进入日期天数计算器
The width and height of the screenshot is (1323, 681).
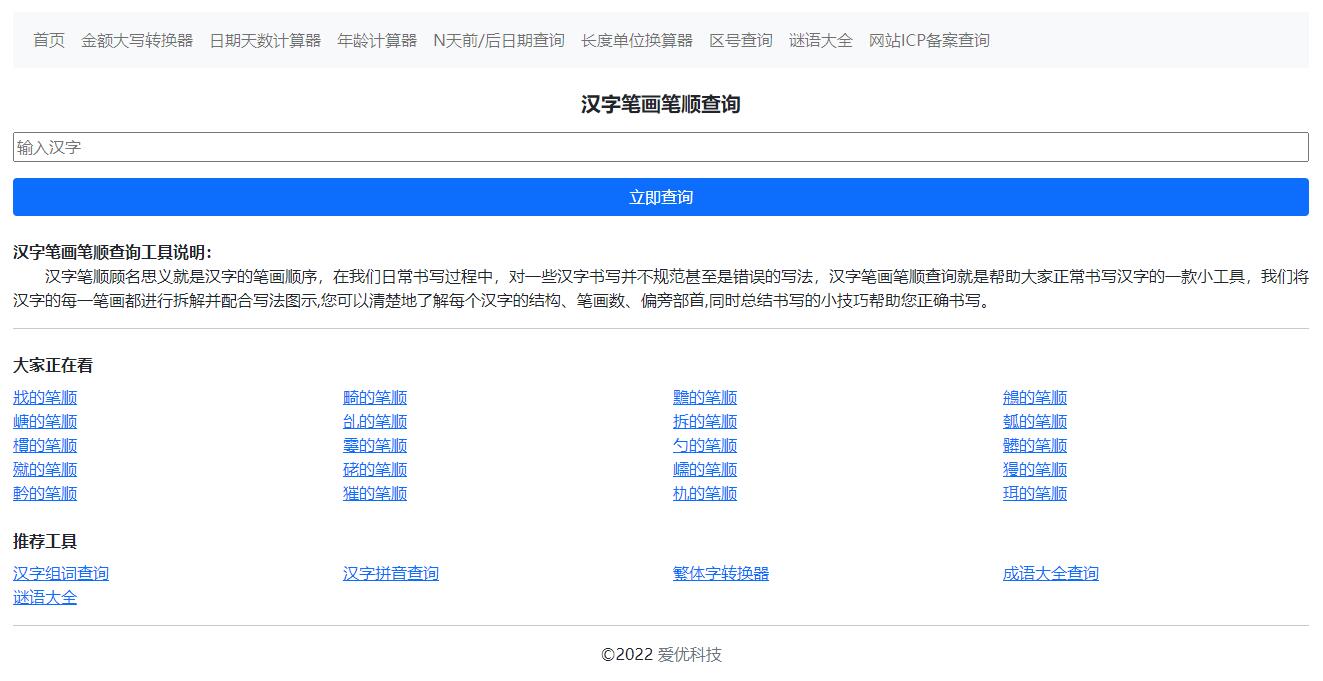click(266, 40)
